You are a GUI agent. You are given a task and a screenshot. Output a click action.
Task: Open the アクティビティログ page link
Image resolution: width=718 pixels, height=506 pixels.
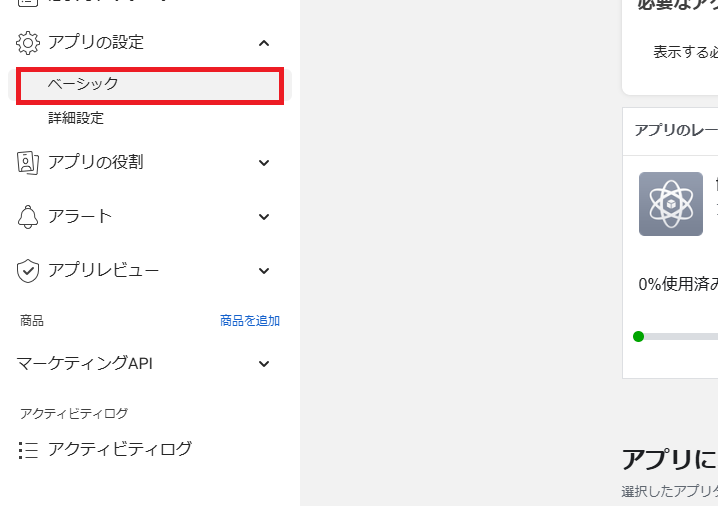click(x=120, y=449)
